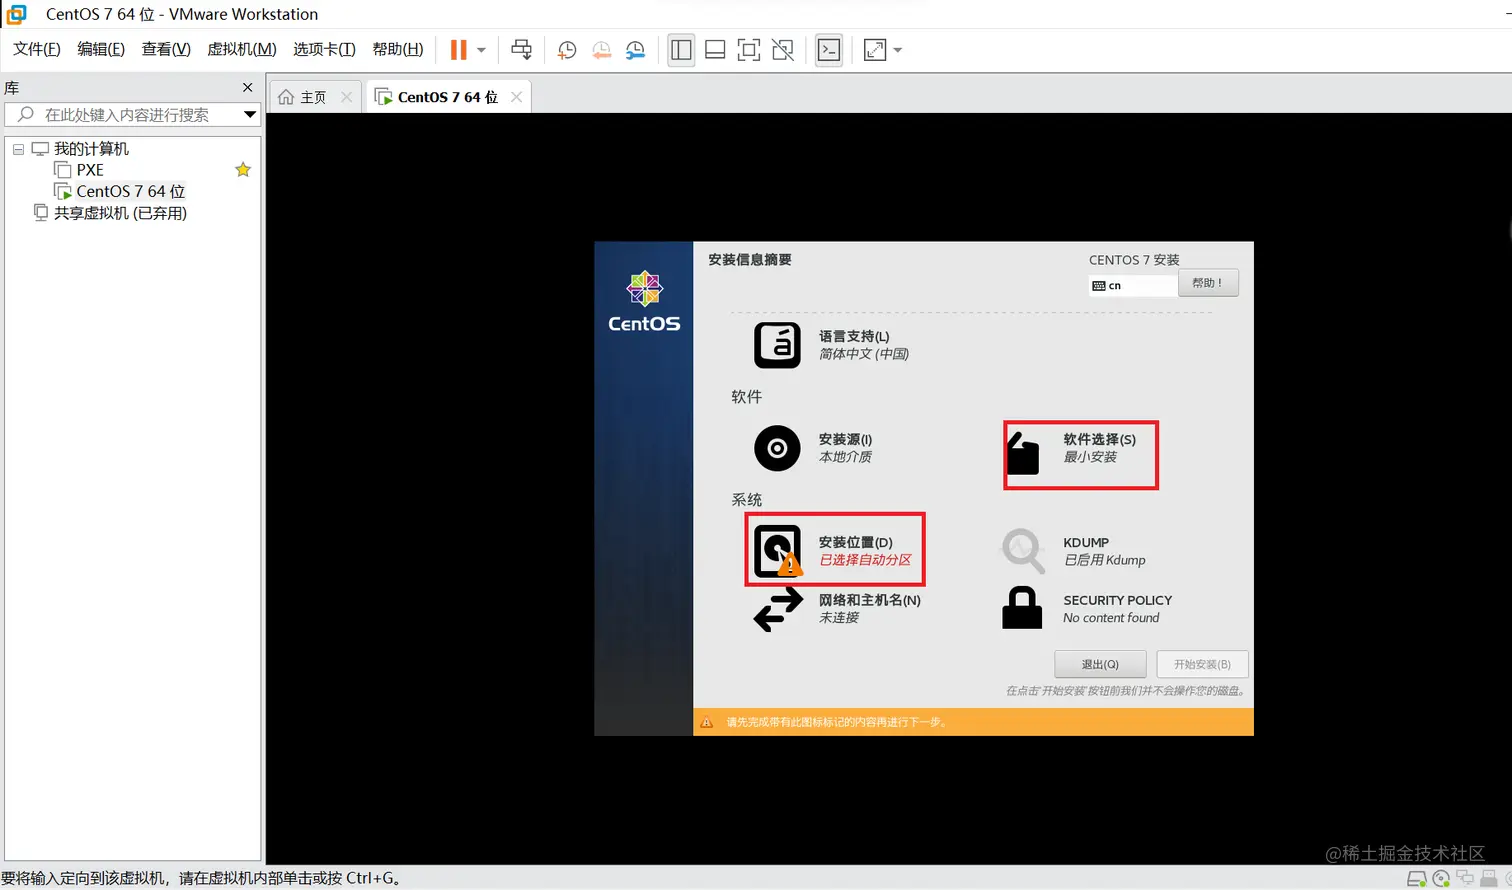
Task: Click the 未连接 network status text
Action: tap(839, 618)
